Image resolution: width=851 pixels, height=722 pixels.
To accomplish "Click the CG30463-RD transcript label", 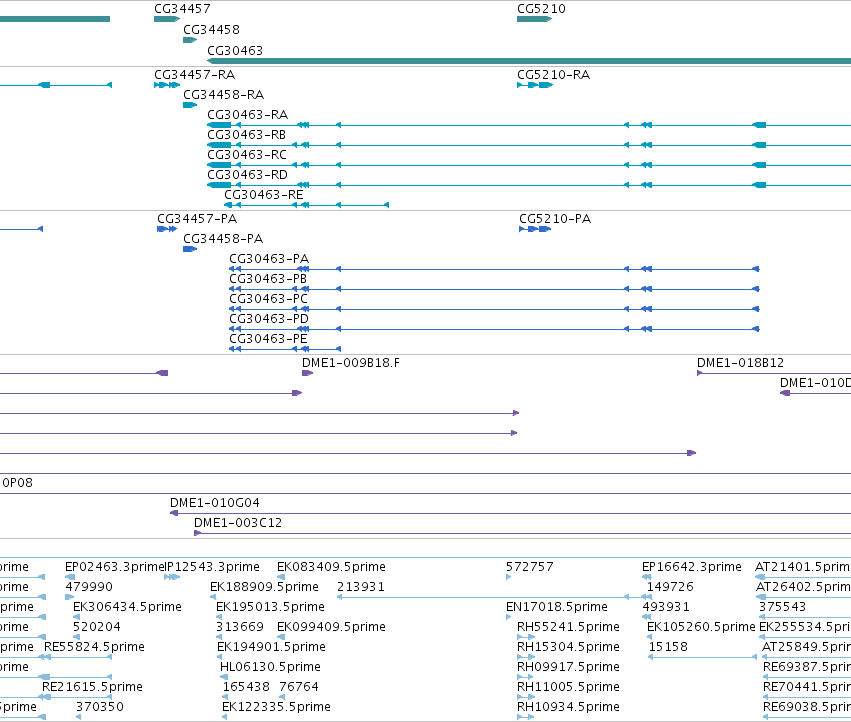I will tap(247, 175).
